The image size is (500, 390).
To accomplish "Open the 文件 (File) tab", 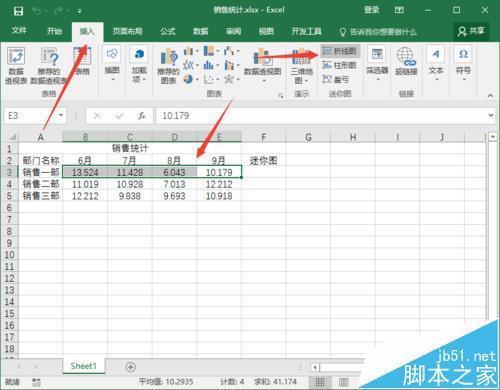I will (19, 31).
